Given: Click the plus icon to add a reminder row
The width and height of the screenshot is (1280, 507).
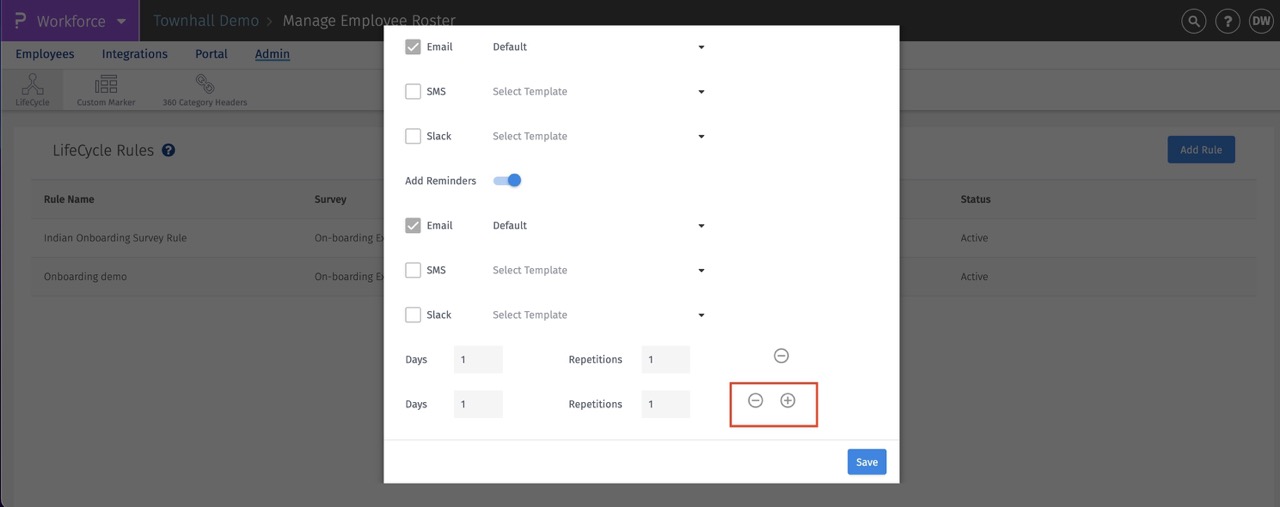Looking at the screenshot, I should (x=788, y=401).
